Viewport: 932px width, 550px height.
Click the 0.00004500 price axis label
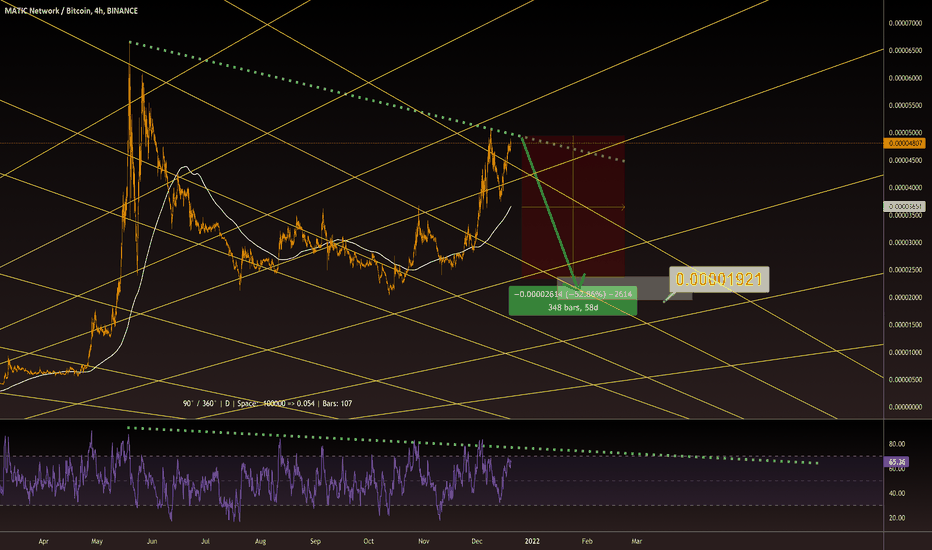[905, 160]
